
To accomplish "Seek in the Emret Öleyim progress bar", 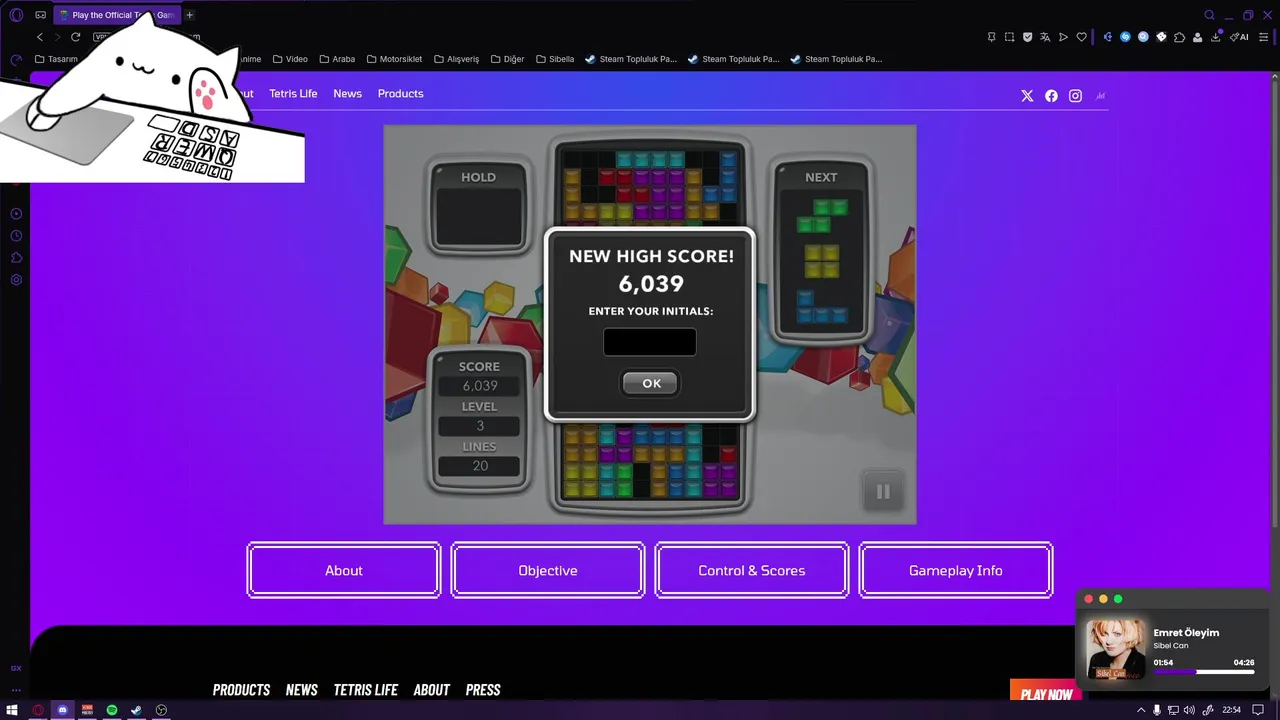I will point(1204,672).
